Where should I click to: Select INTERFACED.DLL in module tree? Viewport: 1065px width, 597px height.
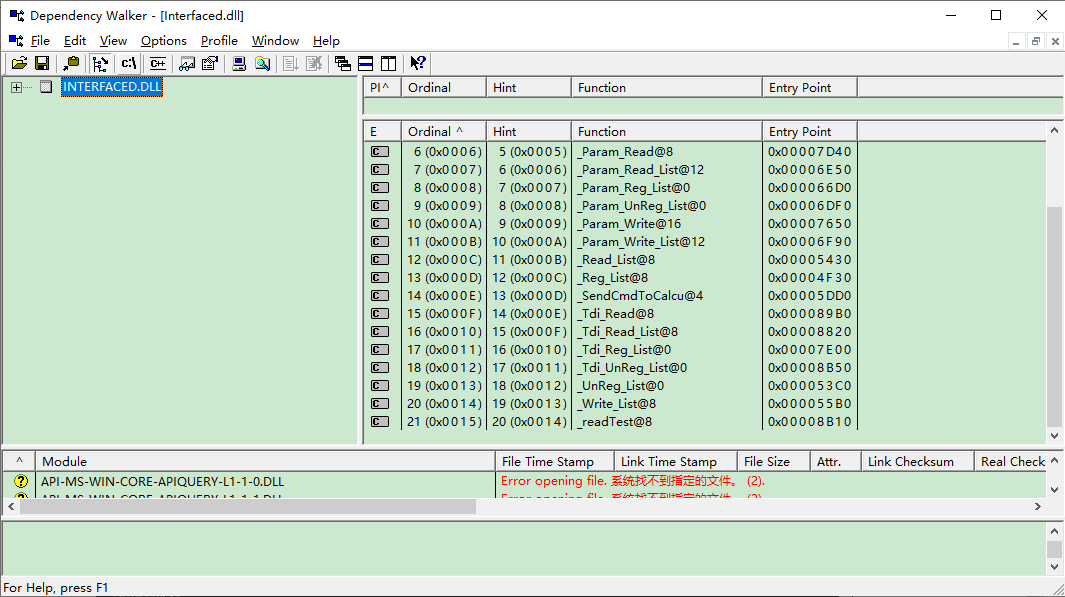pyautogui.click(x=112, y=87)
